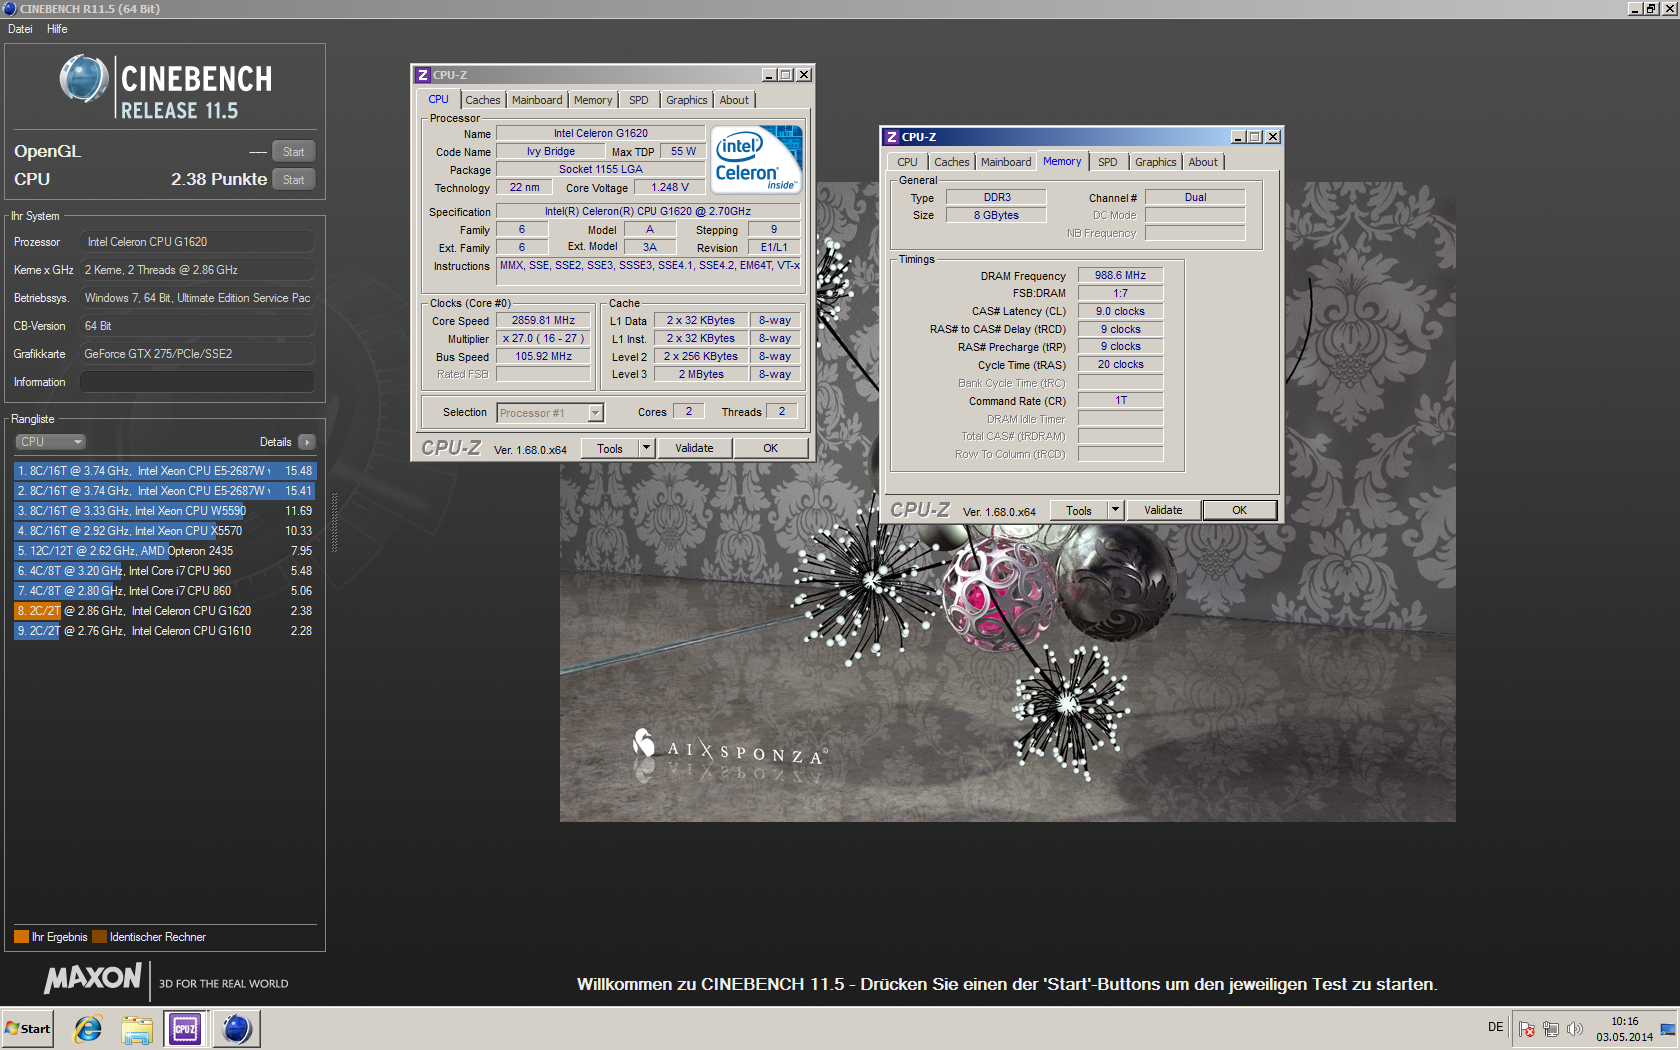Click the Information input field

(197, 382)
